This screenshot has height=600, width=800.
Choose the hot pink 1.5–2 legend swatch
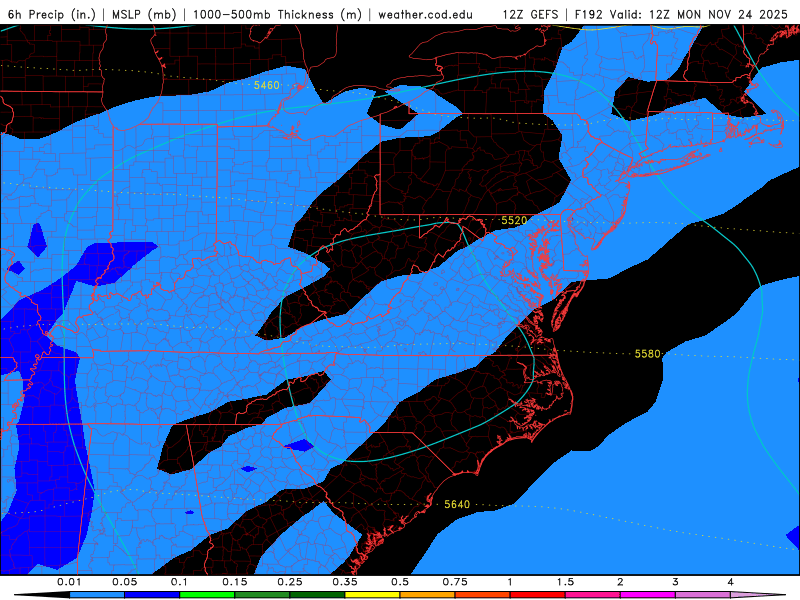click(x=593, y=595)
